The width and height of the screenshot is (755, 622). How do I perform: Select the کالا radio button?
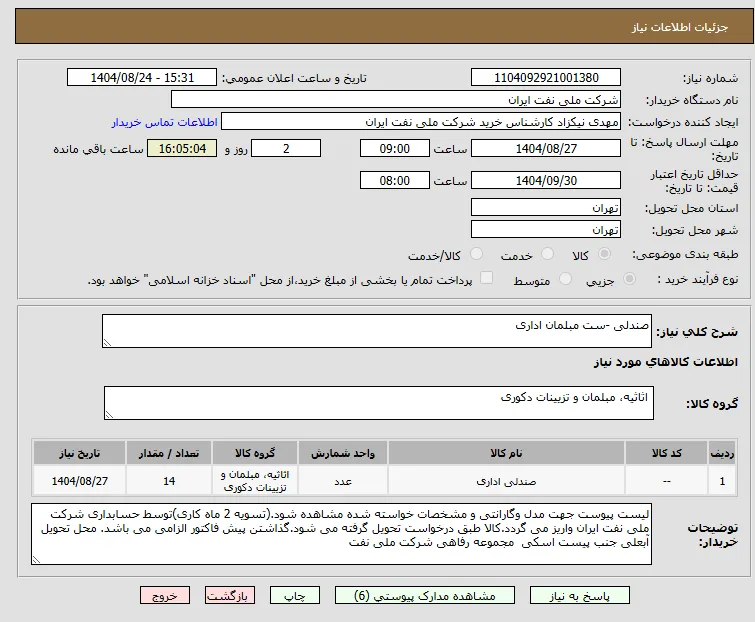(604, 254)
